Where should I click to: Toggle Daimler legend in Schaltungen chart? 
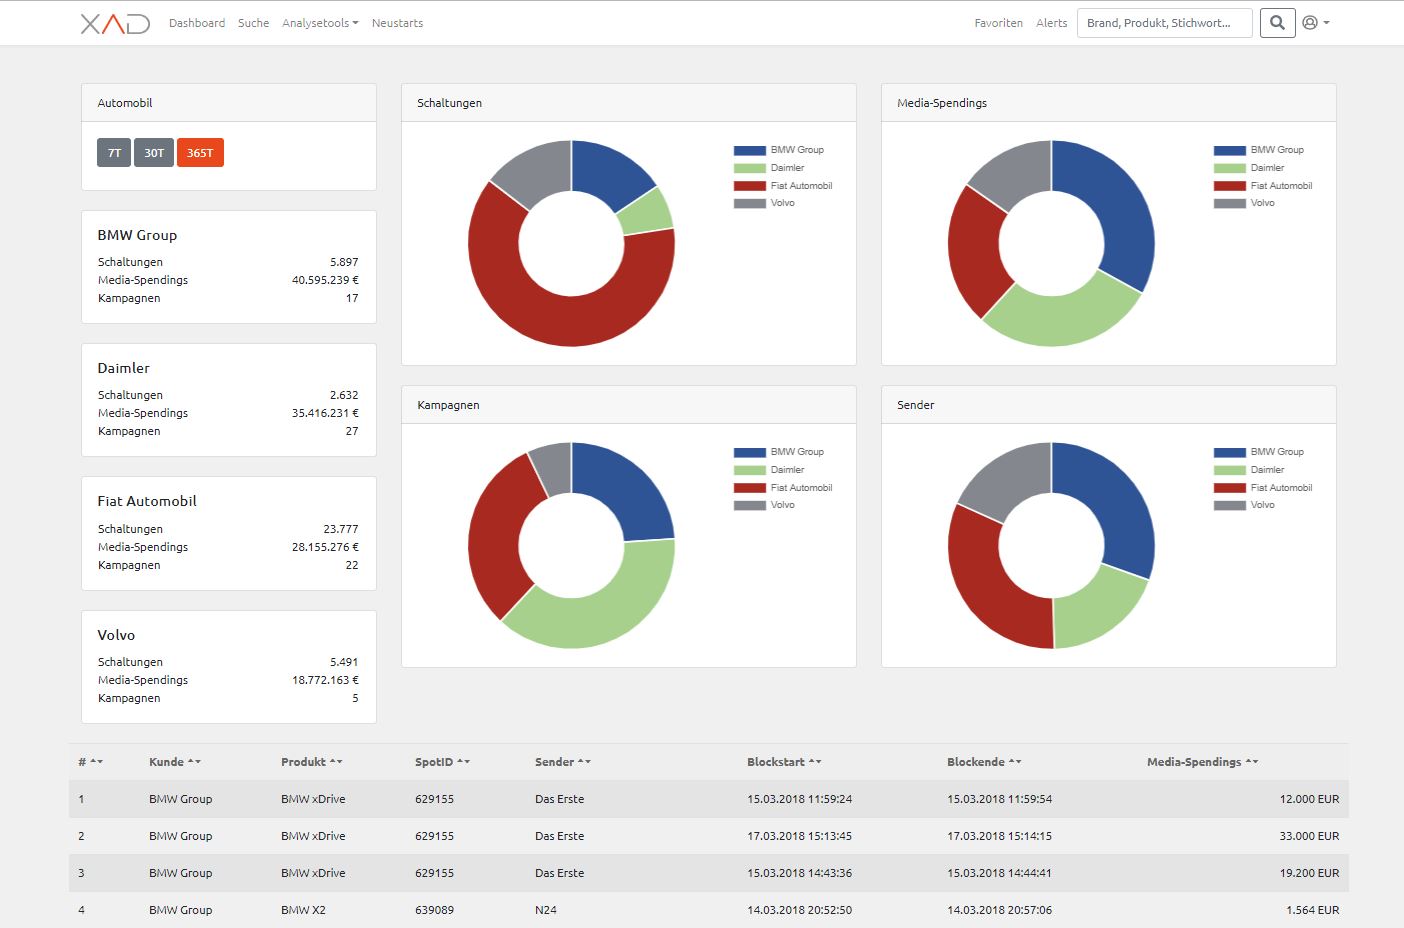[x=769, y=168]
